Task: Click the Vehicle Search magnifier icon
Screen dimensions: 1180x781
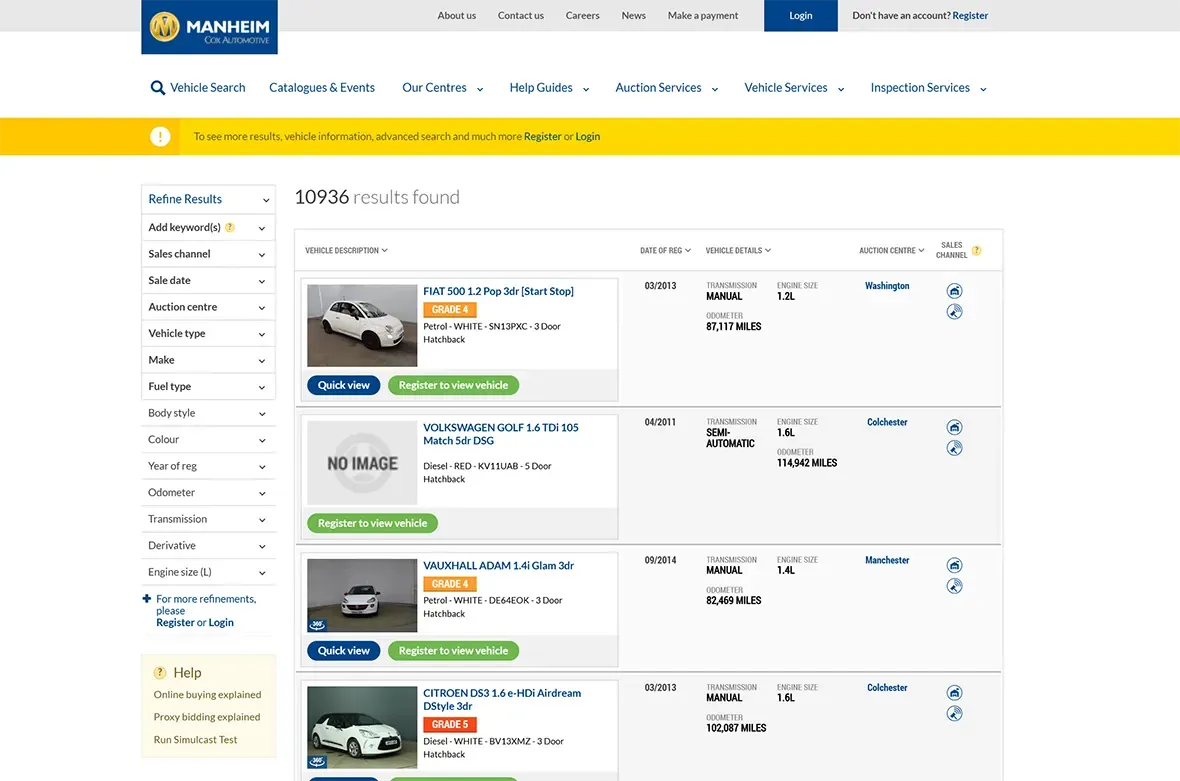Action: (157, 88)
